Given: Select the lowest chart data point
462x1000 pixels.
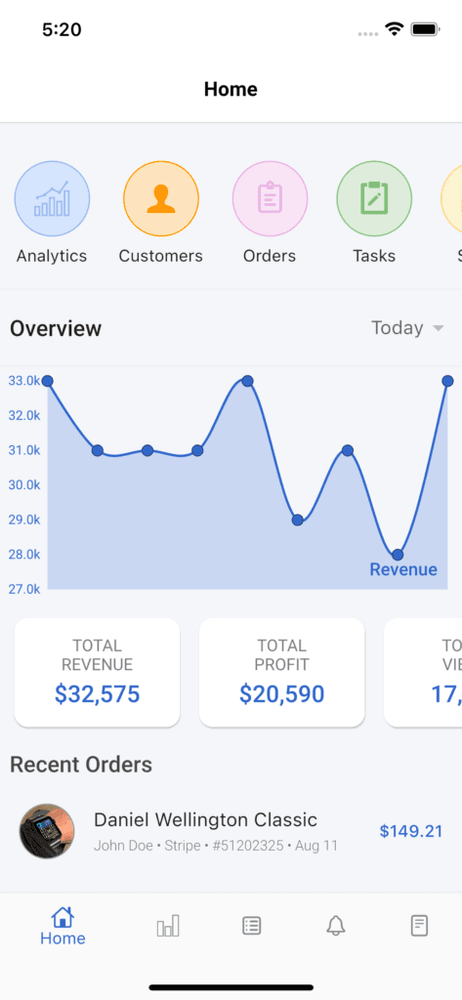Looking at the screenshot, I should [x=398, y=554].
